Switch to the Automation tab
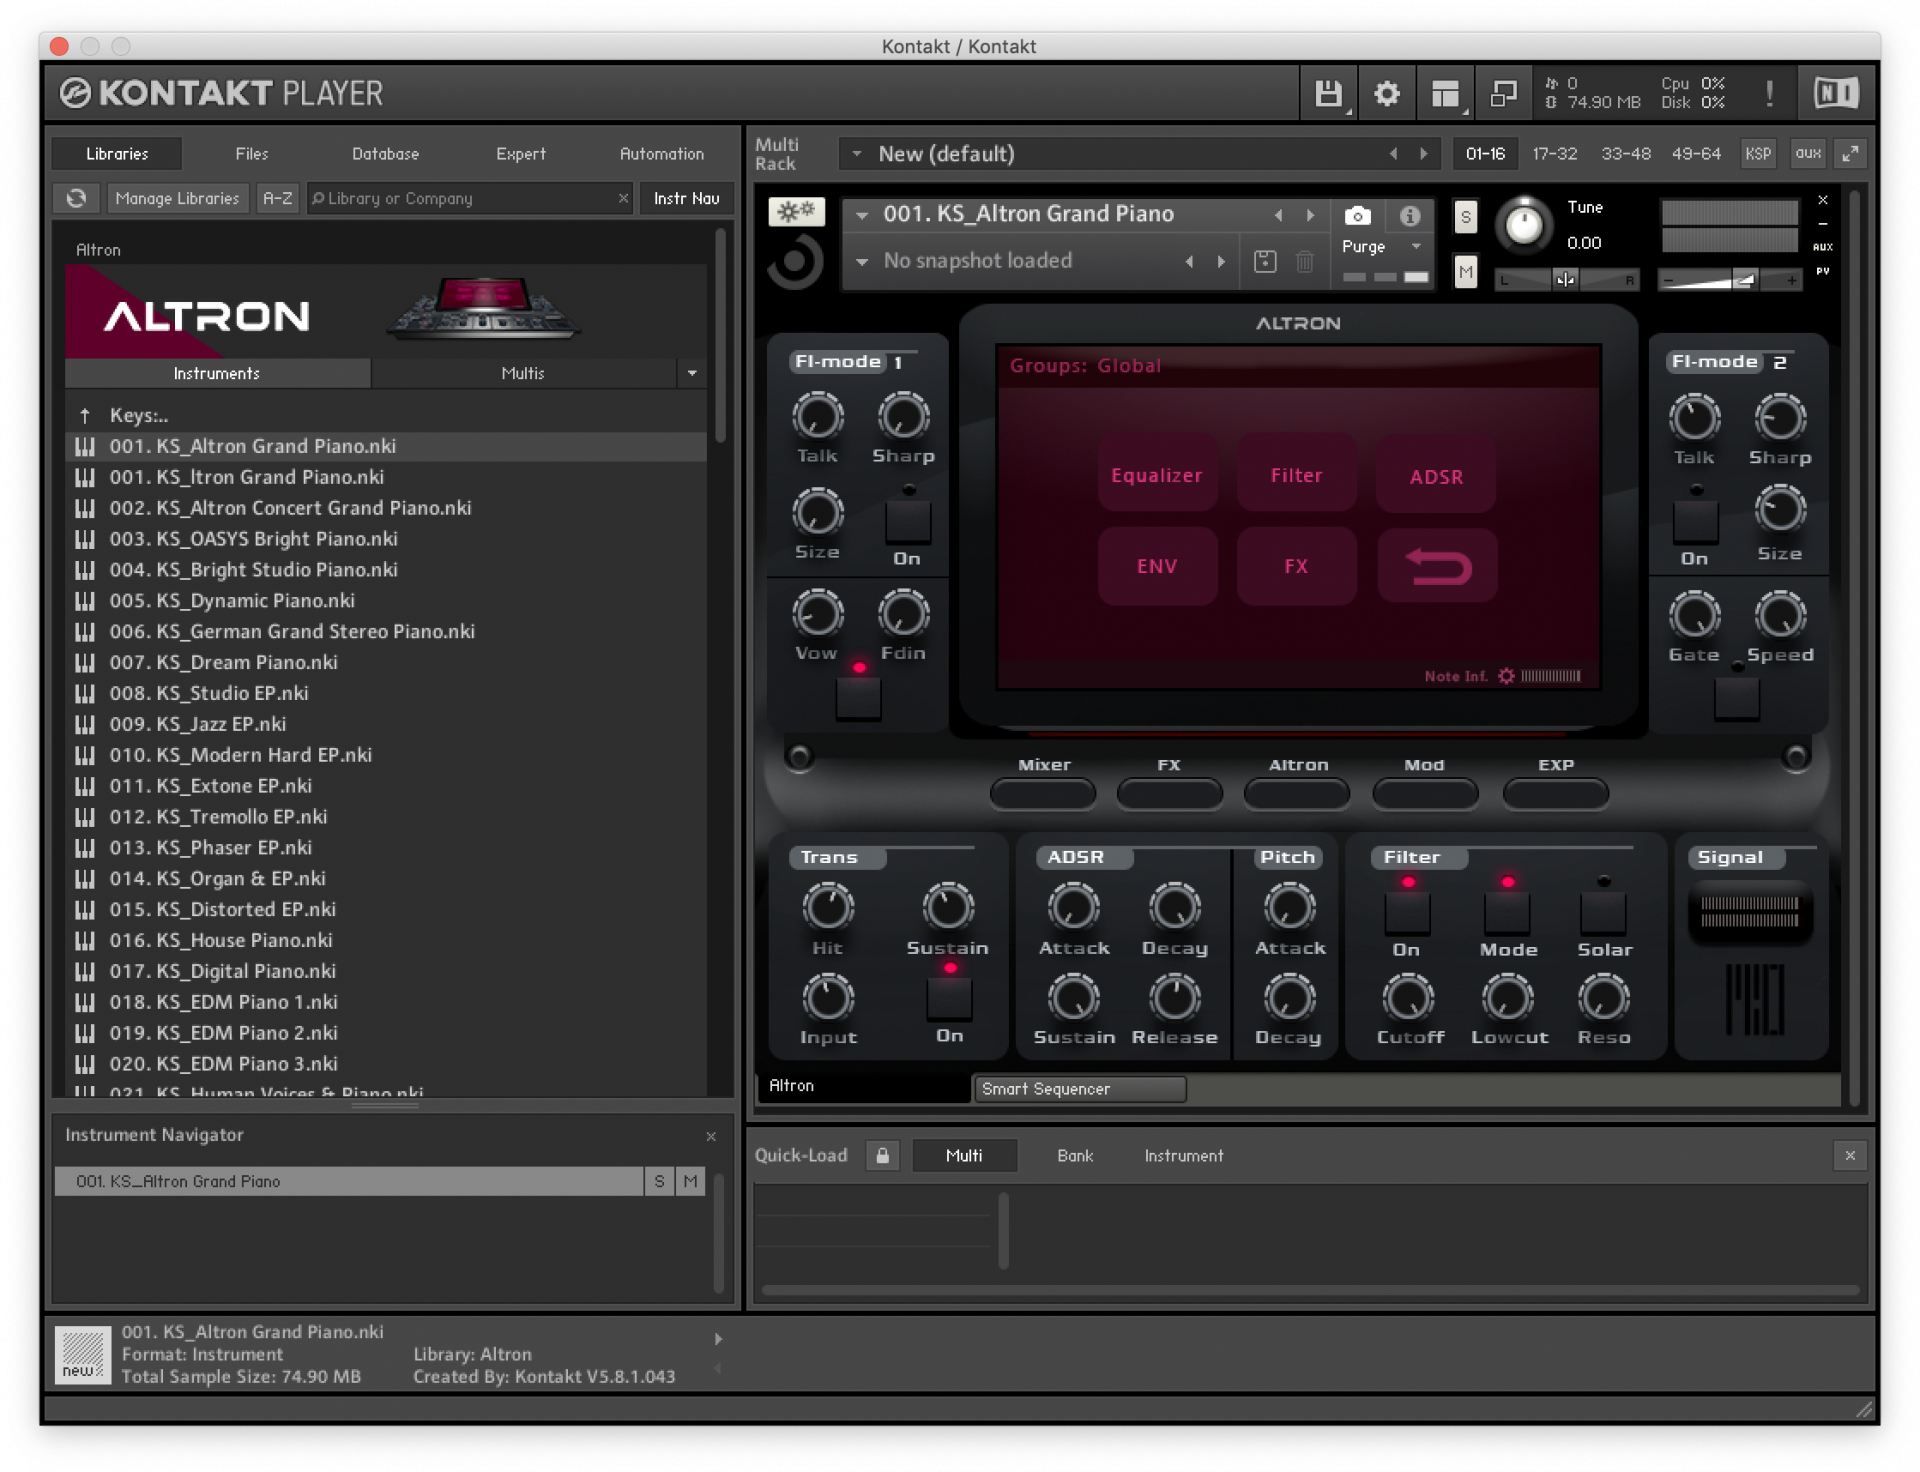The width and height of the screenshot is (1920, 1472). [x=661, y=154]
